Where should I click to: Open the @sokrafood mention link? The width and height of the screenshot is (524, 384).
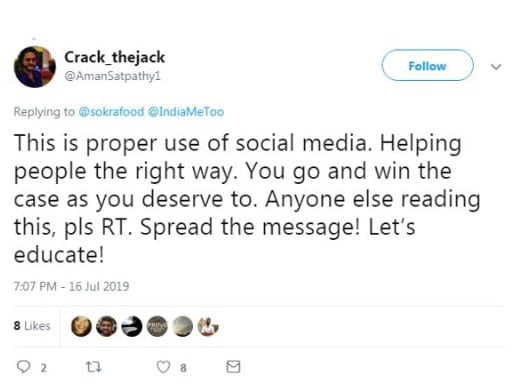click(x=111, y=112)
